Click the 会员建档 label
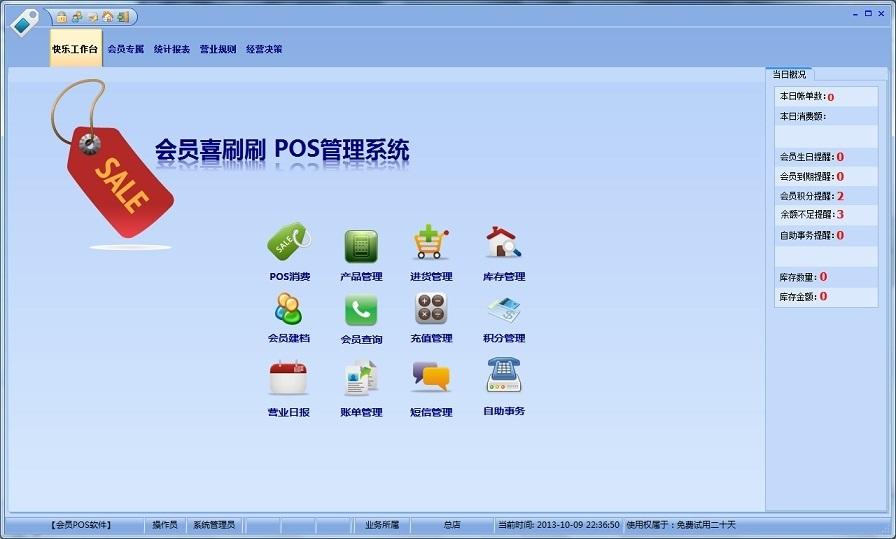This screenshot has width=896, height=539. click(x=289, y=338)
